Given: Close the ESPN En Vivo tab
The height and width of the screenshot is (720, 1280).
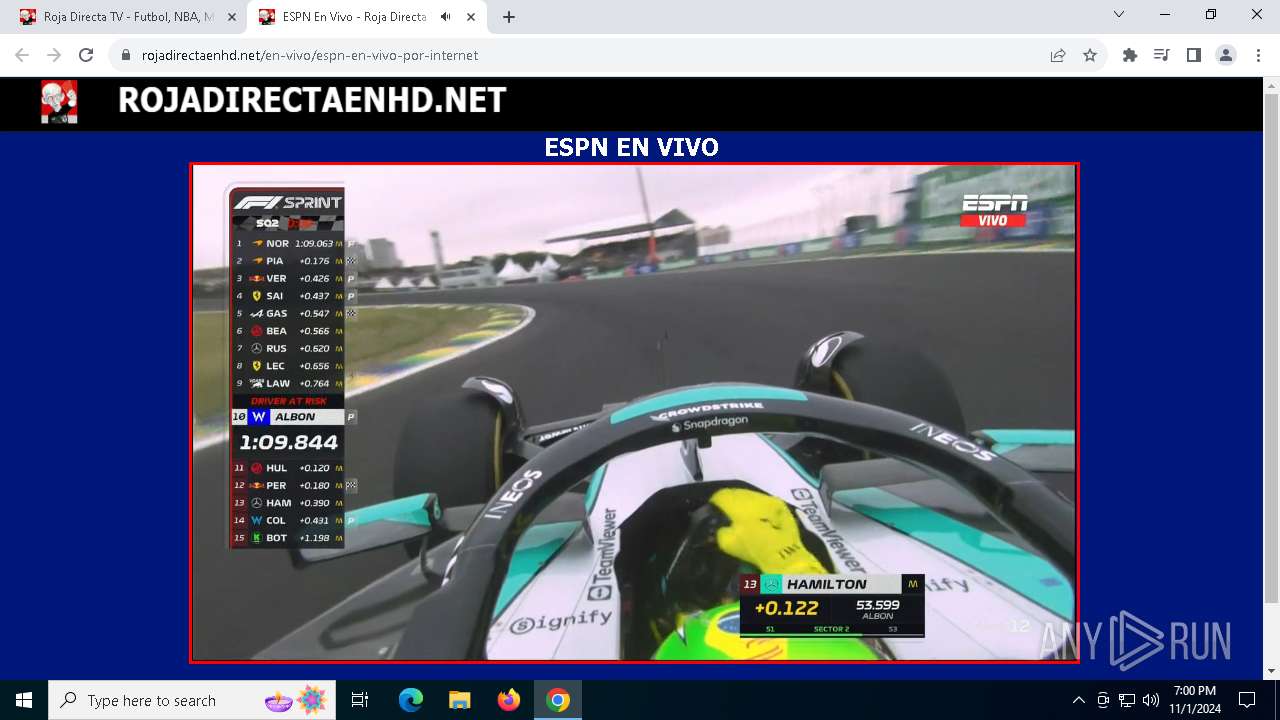Looking at the screenshot, I should pos(471,17).
